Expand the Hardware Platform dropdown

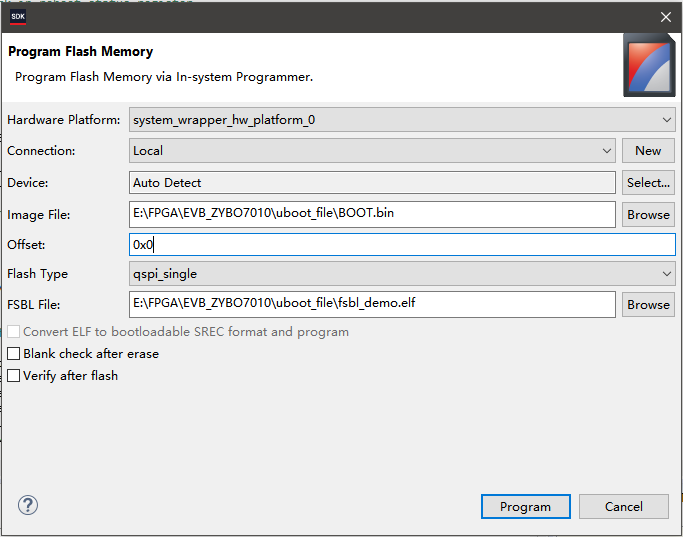tap(667, 120)
